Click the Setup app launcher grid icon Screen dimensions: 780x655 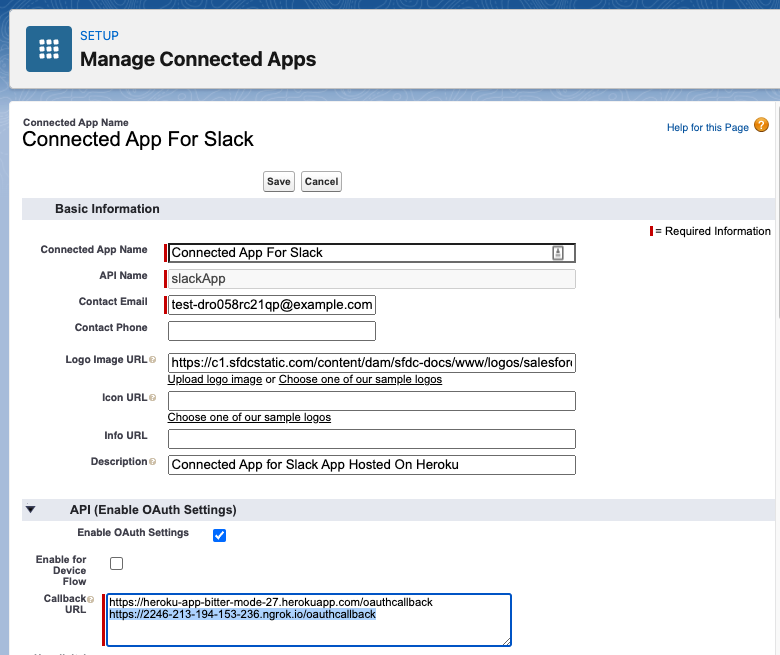49,49
